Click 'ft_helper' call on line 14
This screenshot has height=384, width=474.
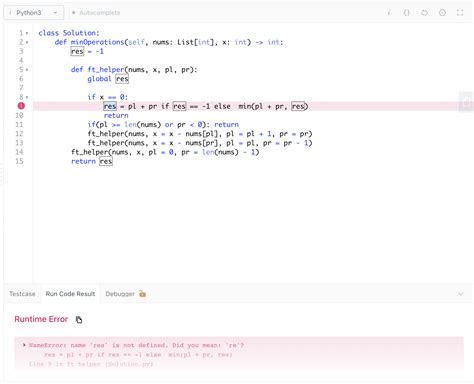coord(90,152)
